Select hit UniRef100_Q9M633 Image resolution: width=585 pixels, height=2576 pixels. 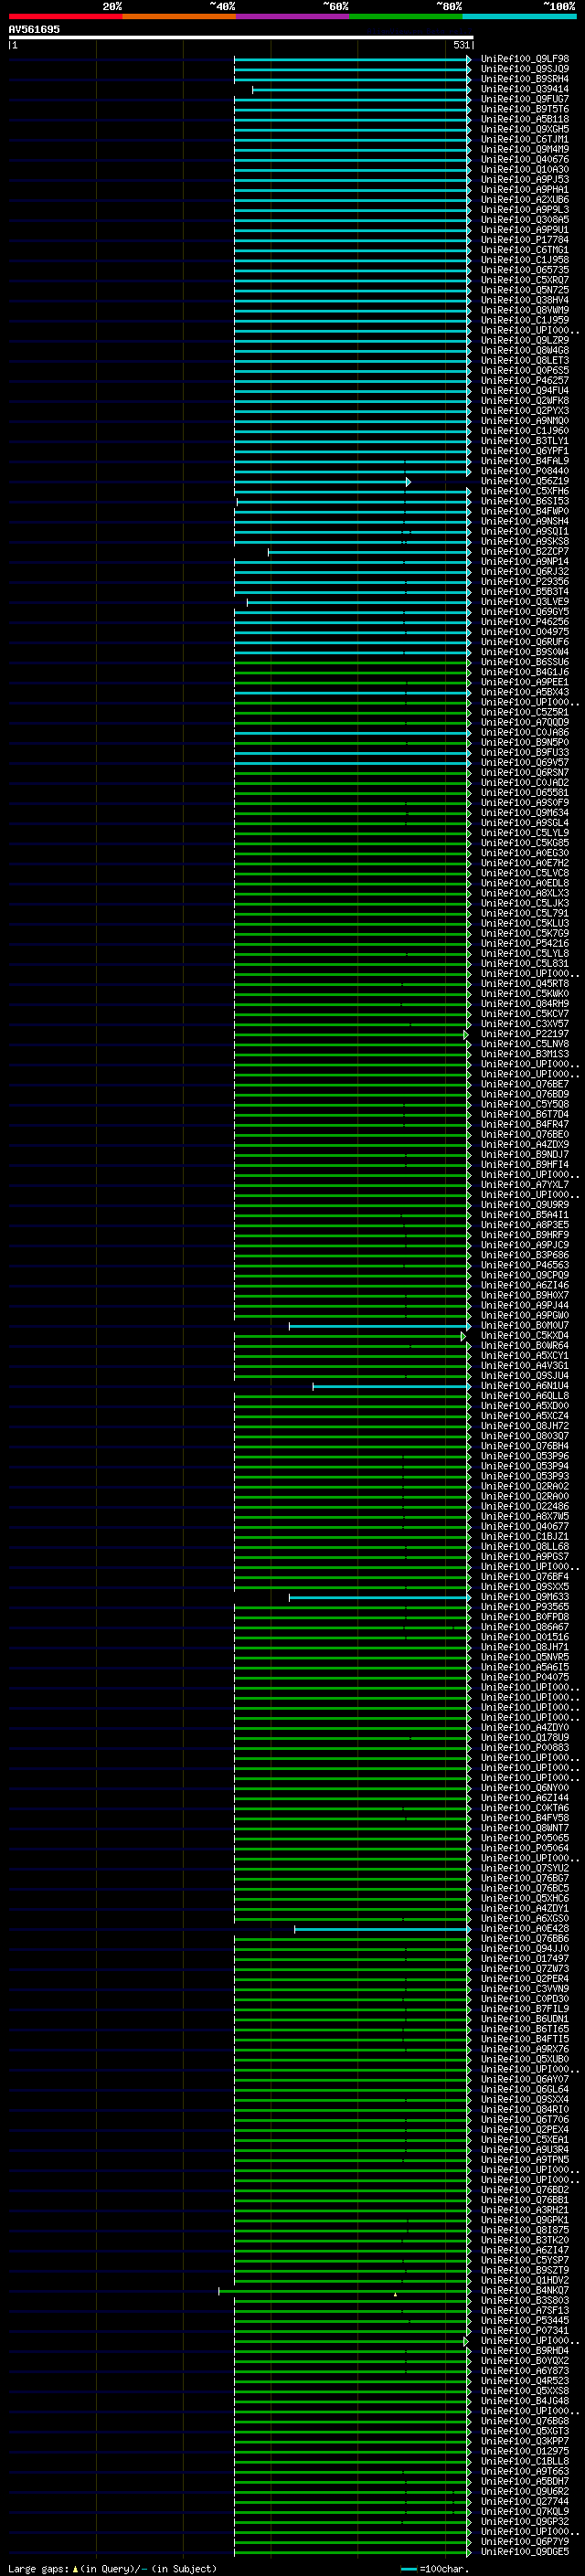click(525, 1597)
